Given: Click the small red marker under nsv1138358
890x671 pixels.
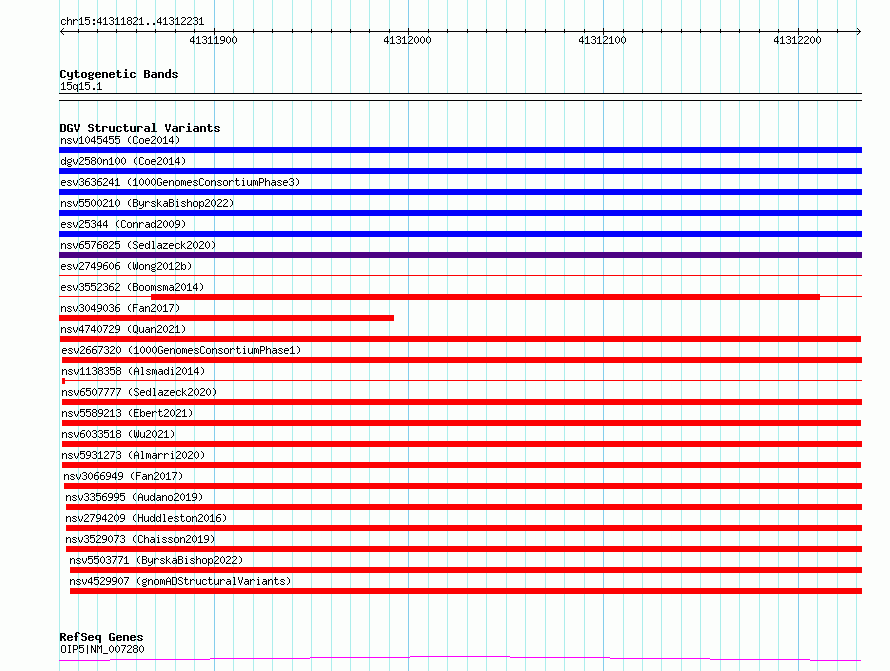Looking at the screenshot, I should 63,381.
